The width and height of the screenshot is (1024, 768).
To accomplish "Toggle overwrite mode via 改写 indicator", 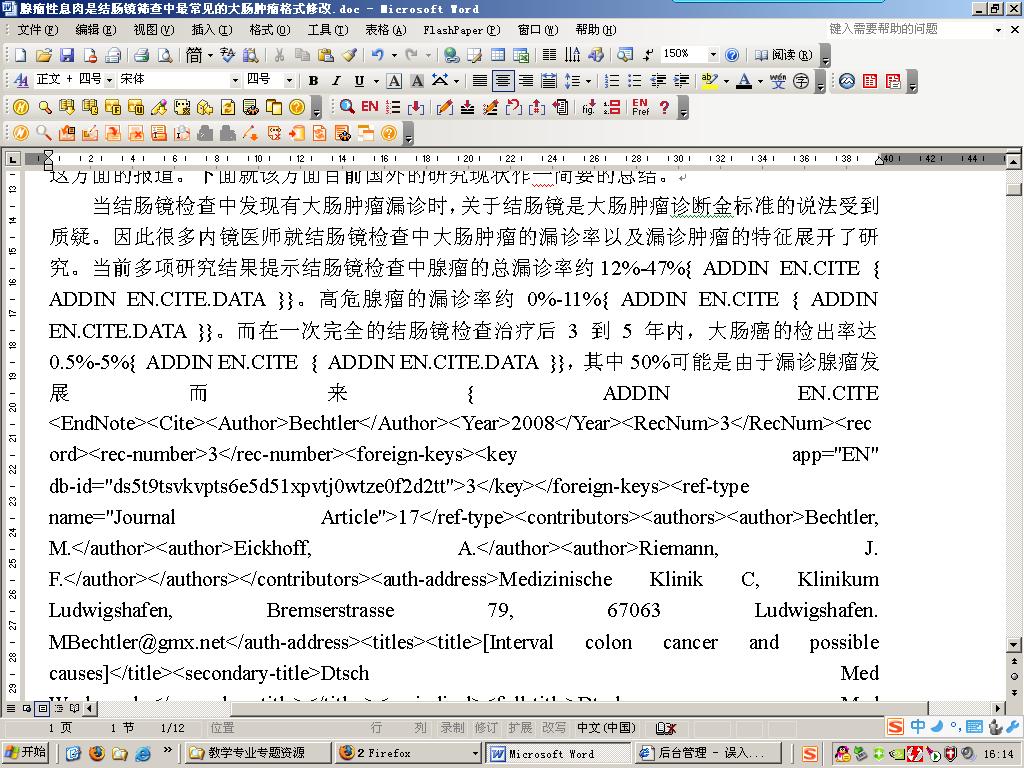I will 552,729.
